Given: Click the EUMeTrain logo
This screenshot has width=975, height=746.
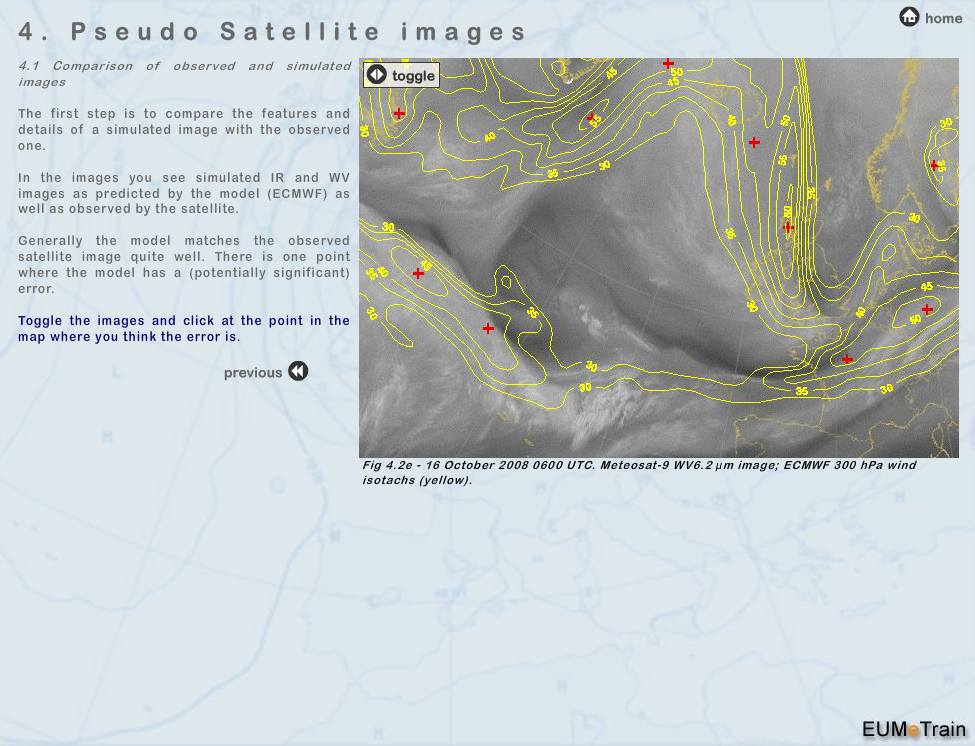Looking at the screenshot, I should [913, 729].
